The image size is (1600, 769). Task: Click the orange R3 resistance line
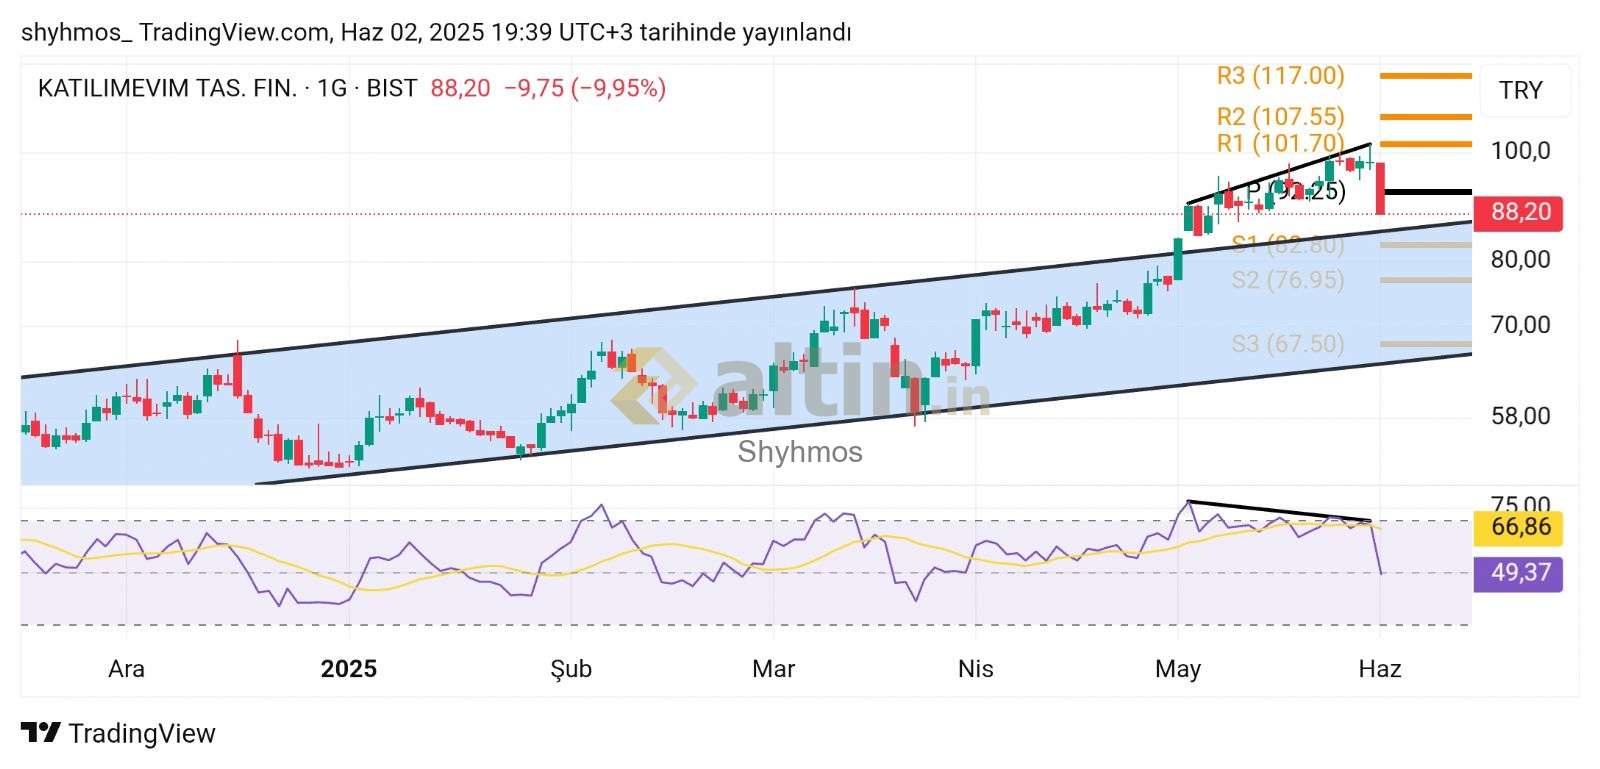[x=1426, y=75]
